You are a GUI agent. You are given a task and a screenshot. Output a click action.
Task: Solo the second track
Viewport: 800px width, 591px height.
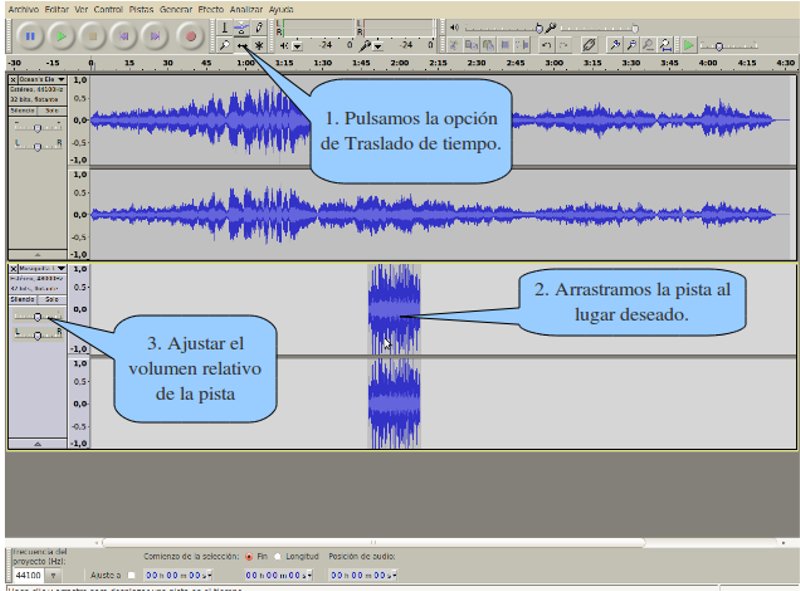tap(50, 300)
